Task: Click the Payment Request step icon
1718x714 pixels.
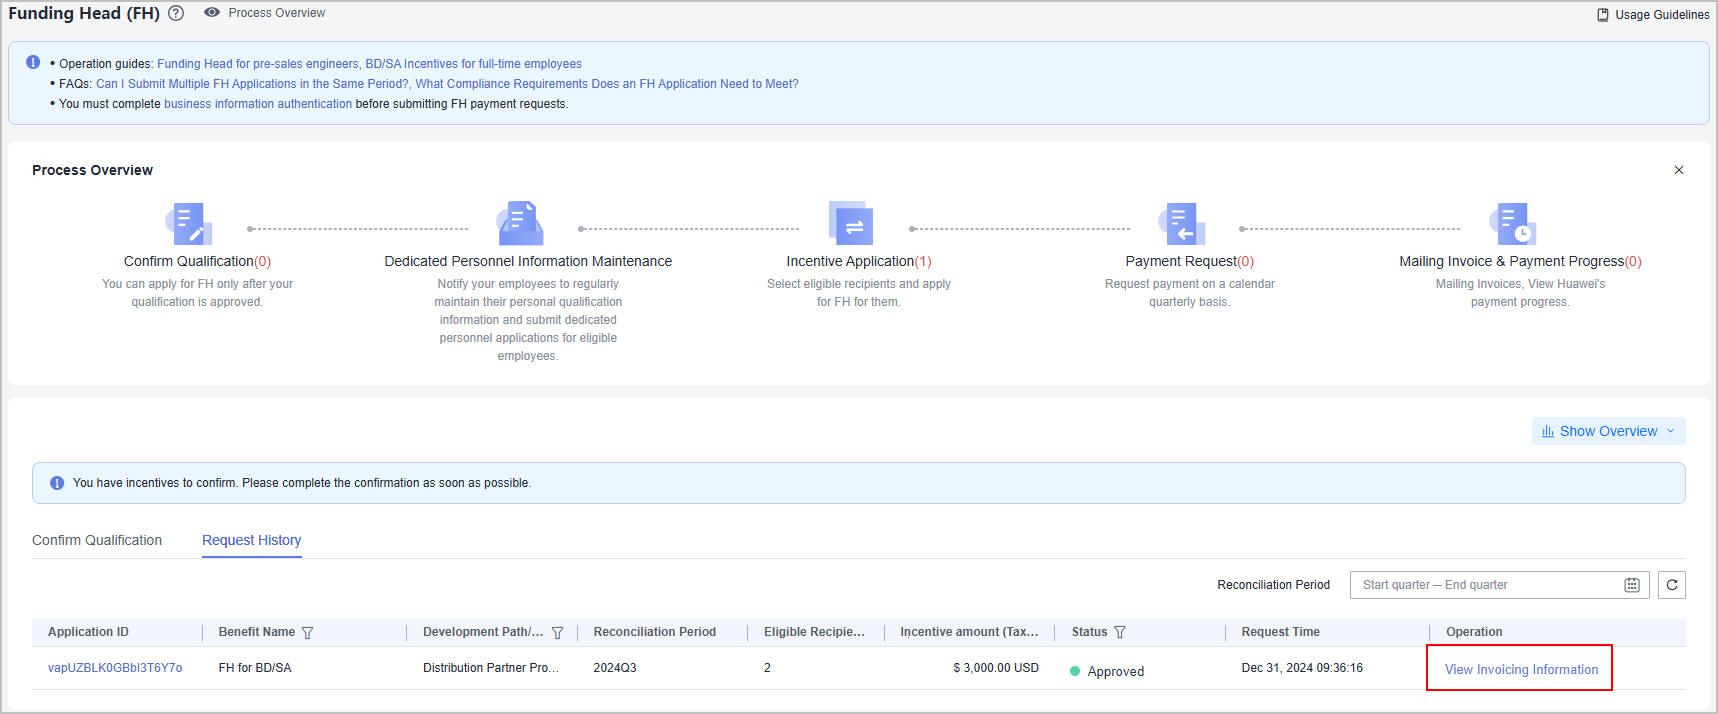Action: pos(1181,224)
